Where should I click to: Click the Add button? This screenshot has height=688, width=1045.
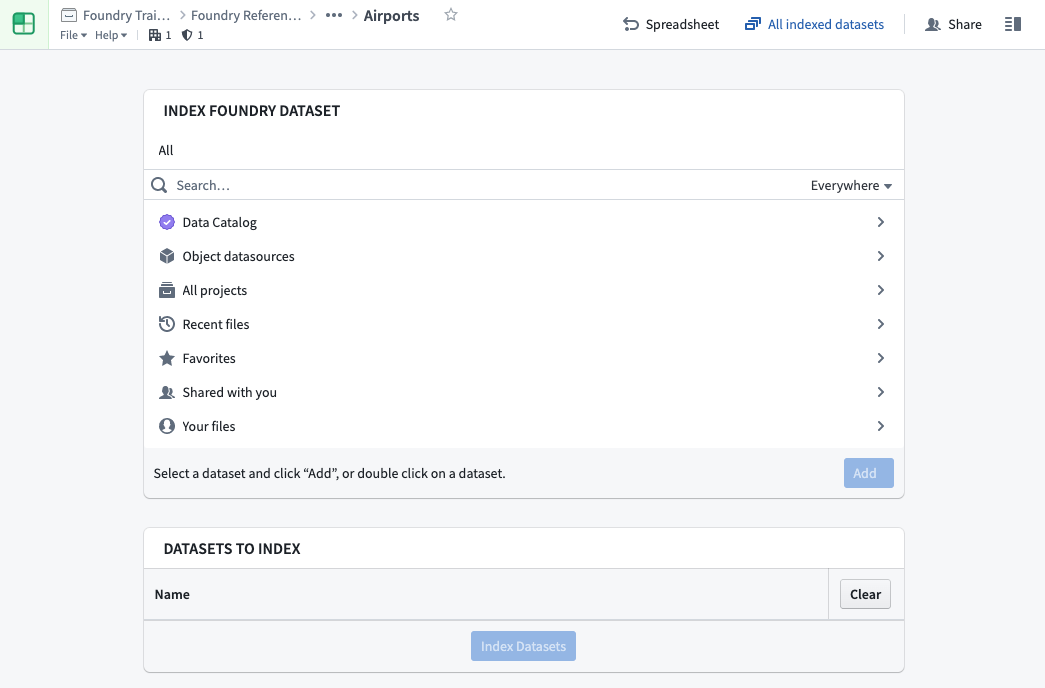pyautogui.click(x=868, y=473)
